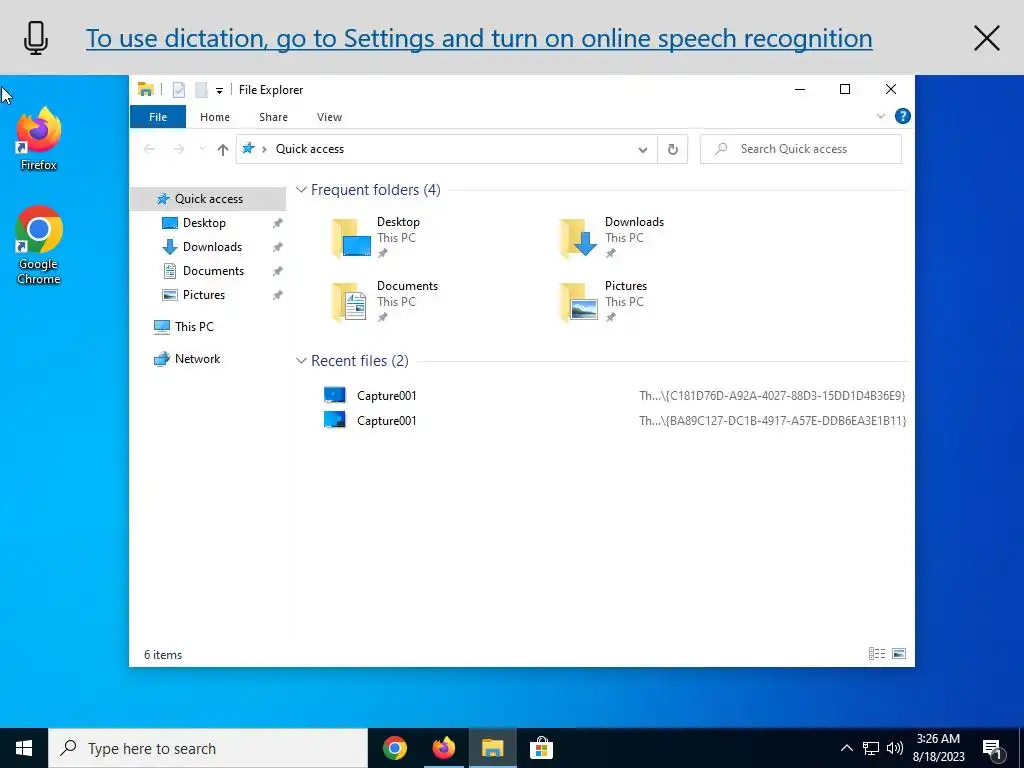Click the Back navigation arrow
This screenshot has height=768, width=1024.
149,149
